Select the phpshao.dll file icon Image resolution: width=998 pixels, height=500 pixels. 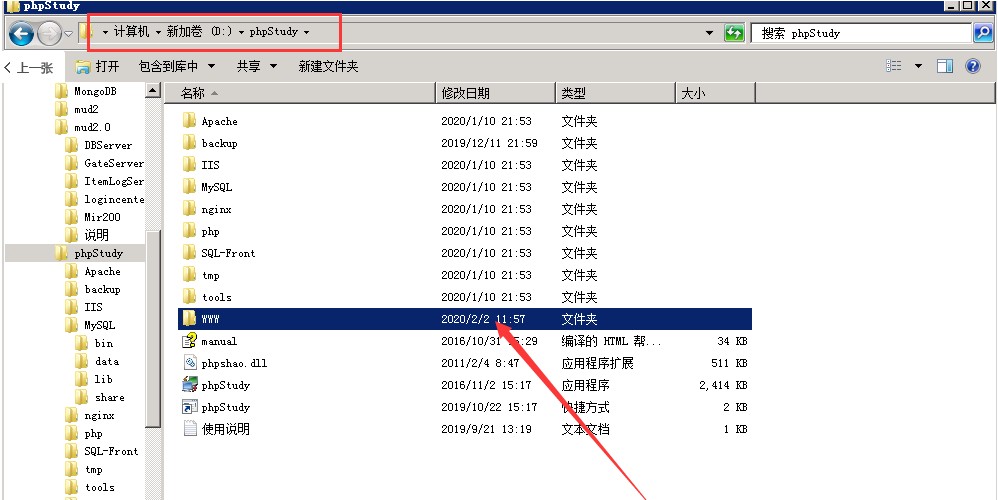pos(190,363)
